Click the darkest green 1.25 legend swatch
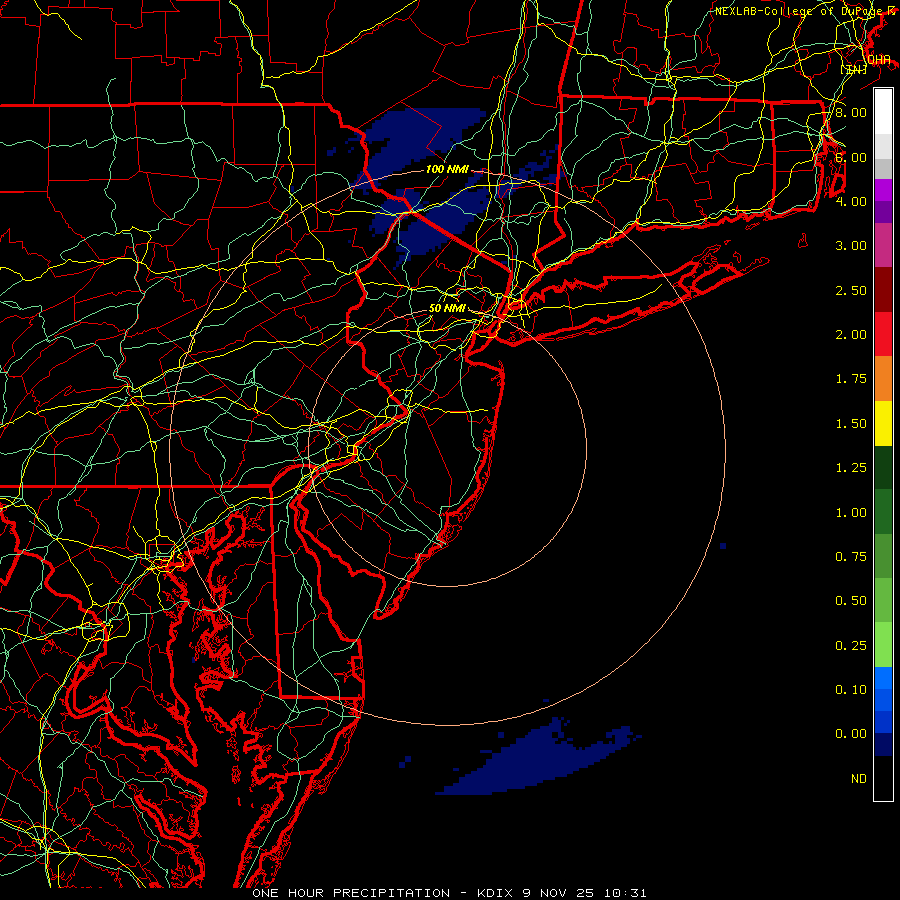 tap(883, 468)
